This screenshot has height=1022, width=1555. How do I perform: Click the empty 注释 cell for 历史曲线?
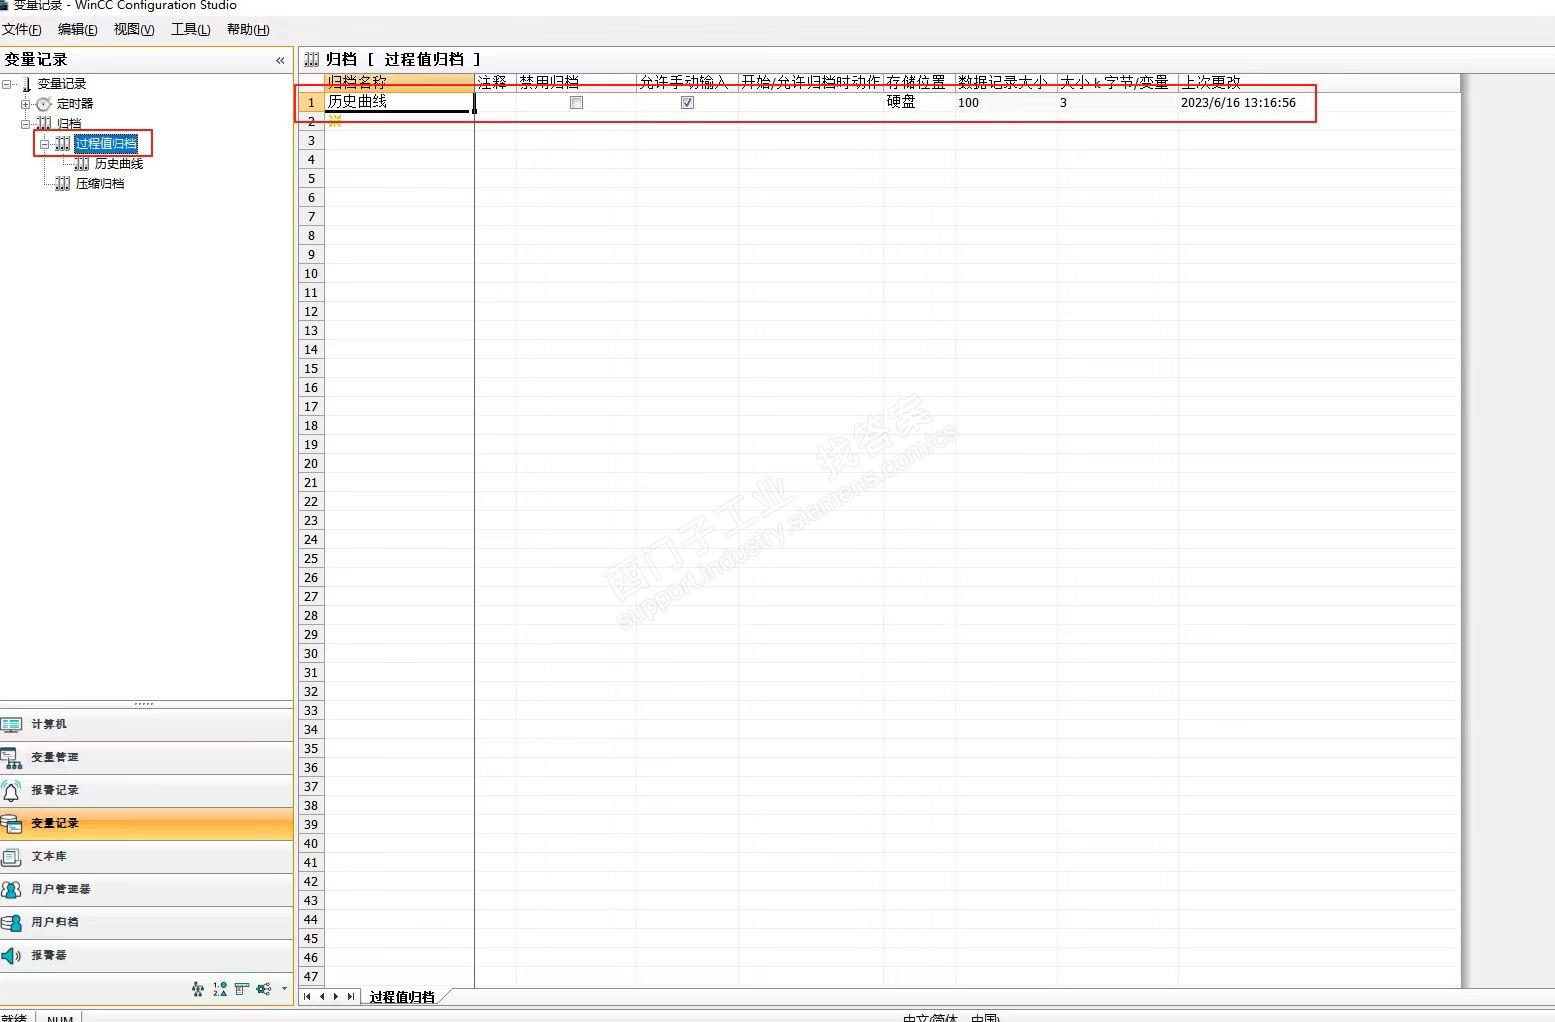tap(495, 102)
